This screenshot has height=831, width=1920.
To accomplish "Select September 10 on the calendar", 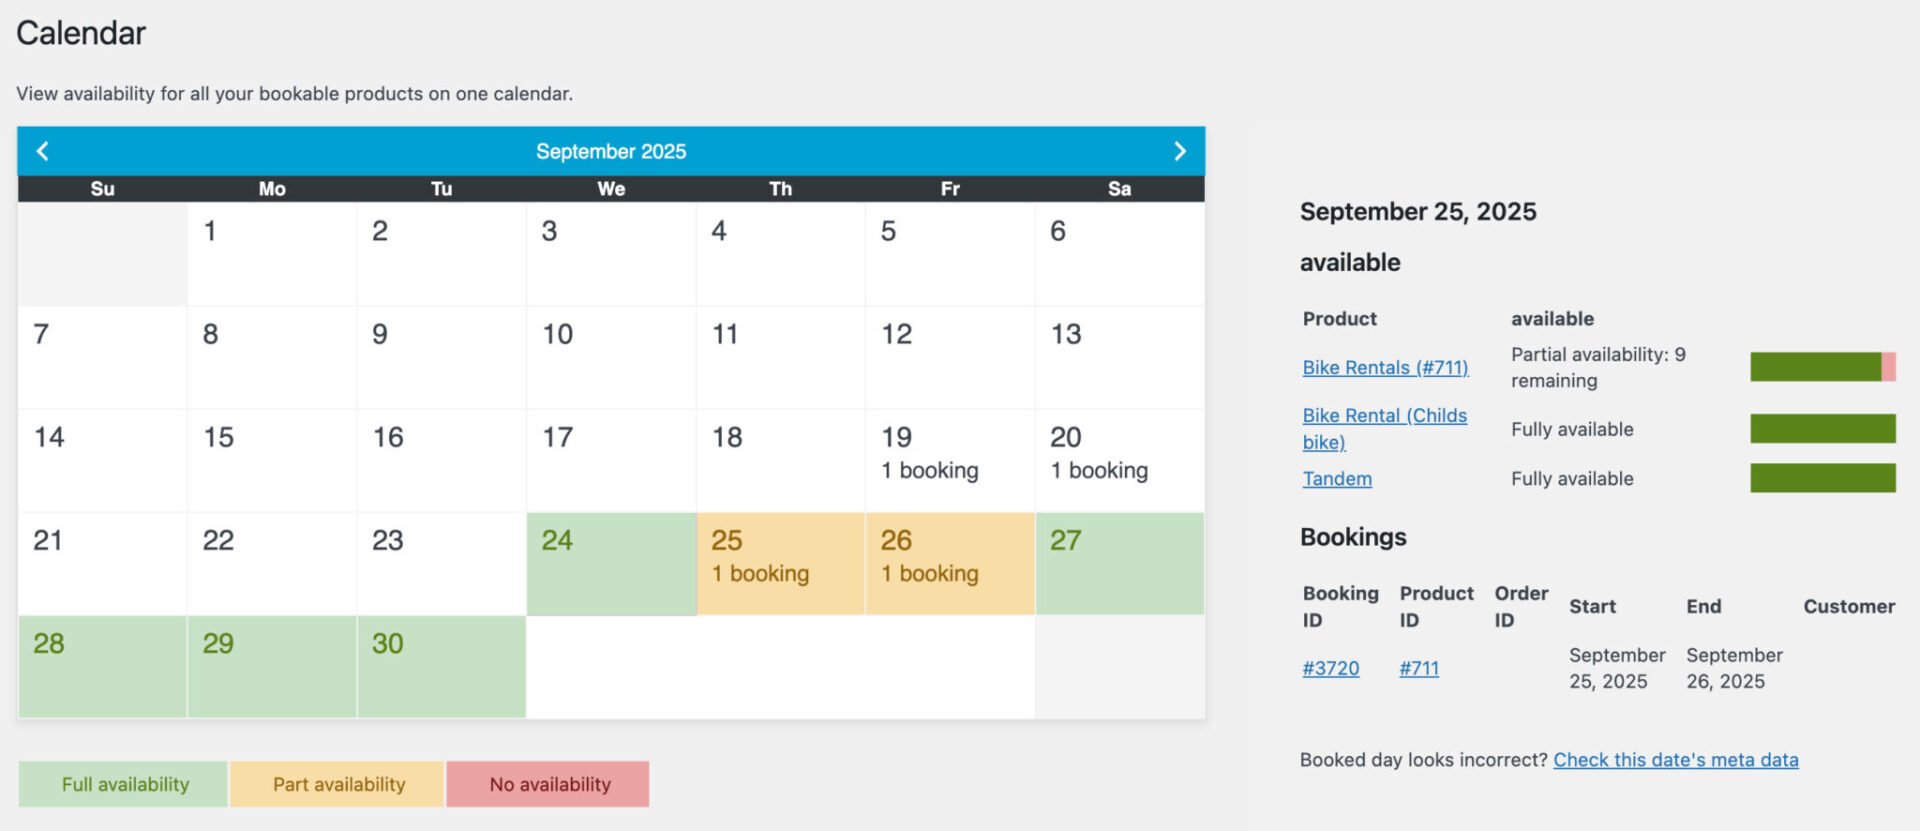I will (x=611, y=358).
